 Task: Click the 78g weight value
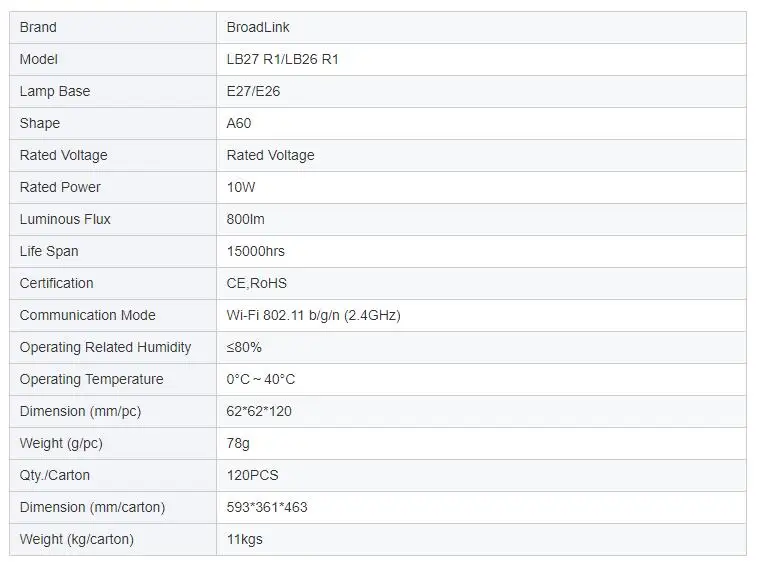238,443
